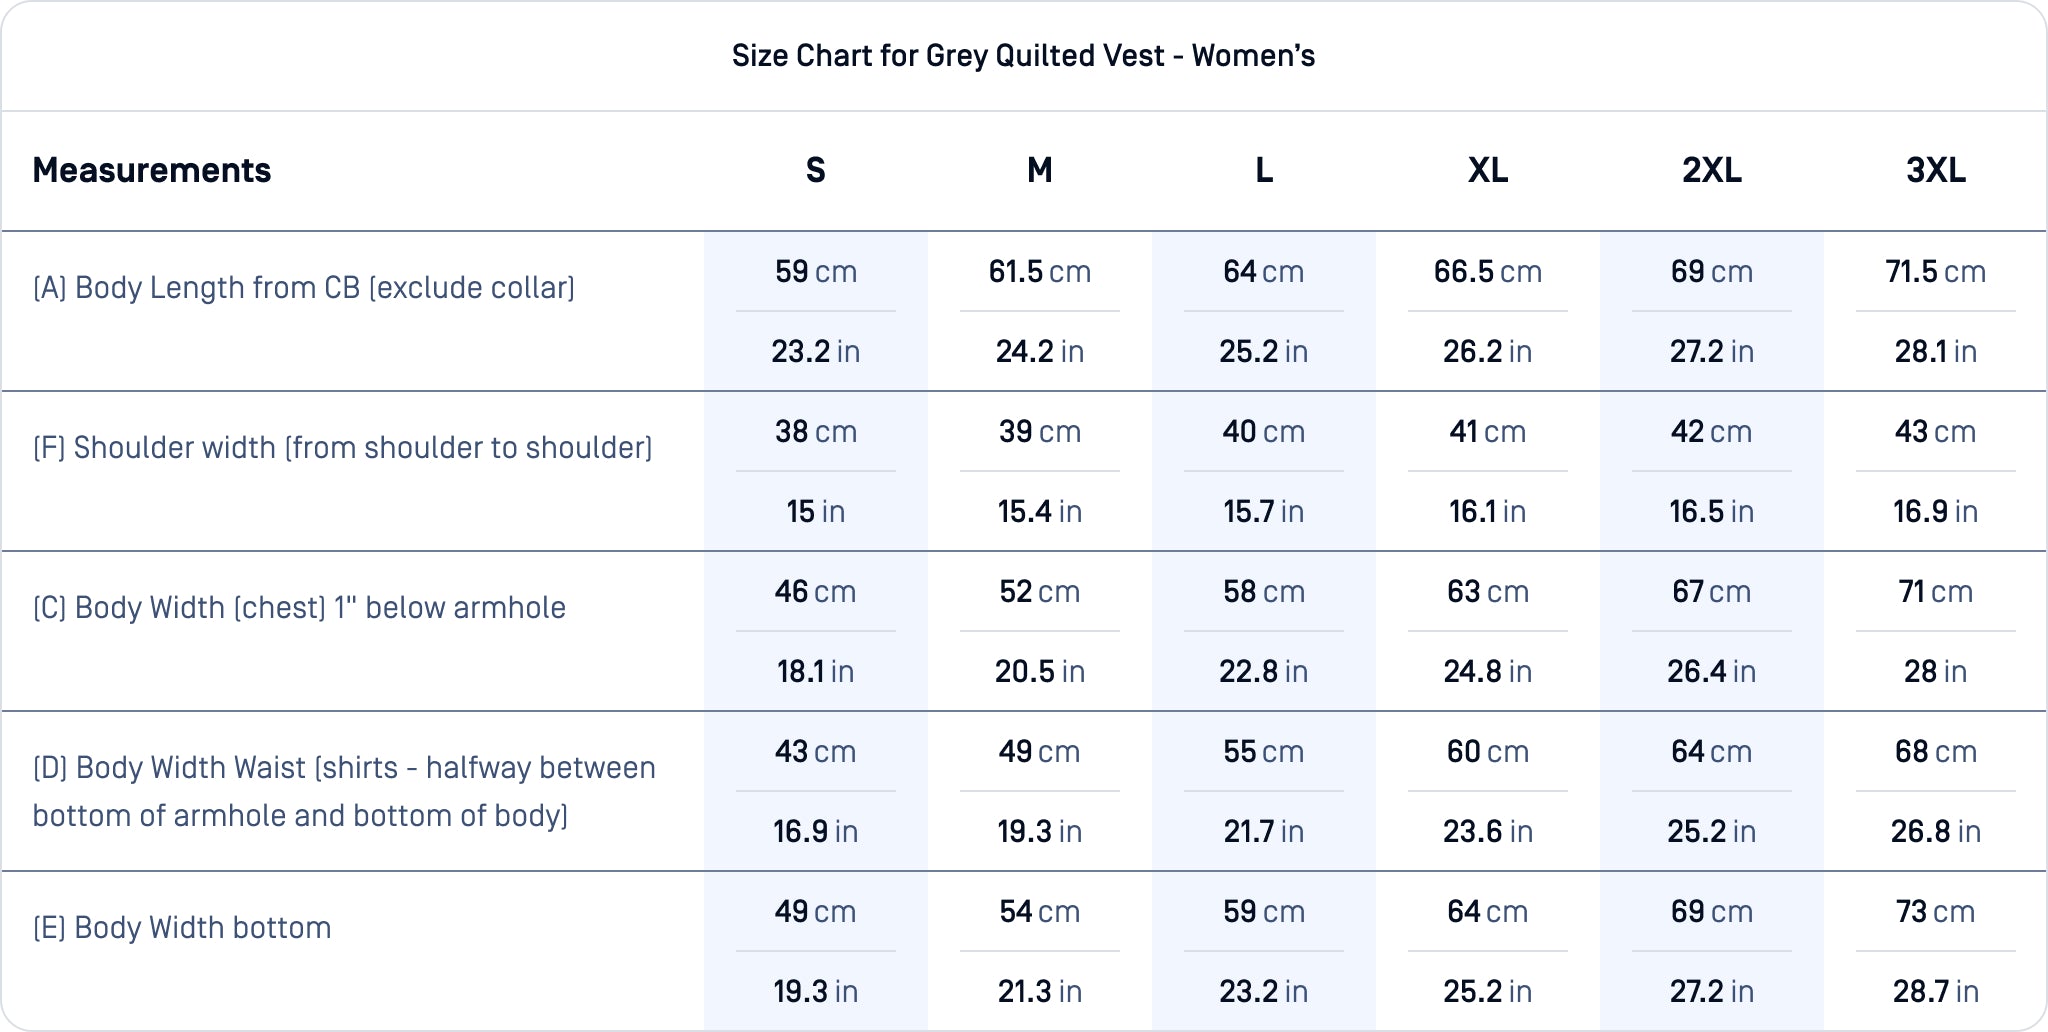The height and width of the screenshot is (1032, 2048).
Task: Click the 46 cm chest width value
Action: (816, 592)
